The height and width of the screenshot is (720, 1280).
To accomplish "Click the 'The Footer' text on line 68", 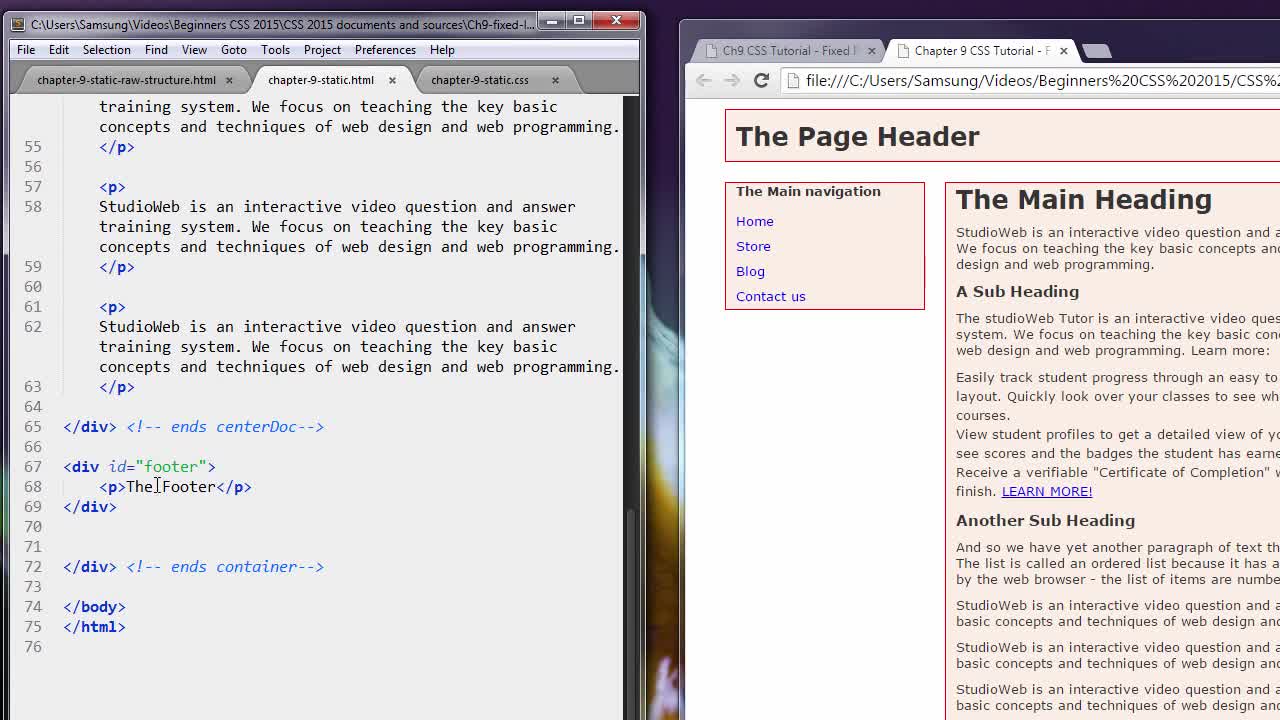I will [171, 486].
